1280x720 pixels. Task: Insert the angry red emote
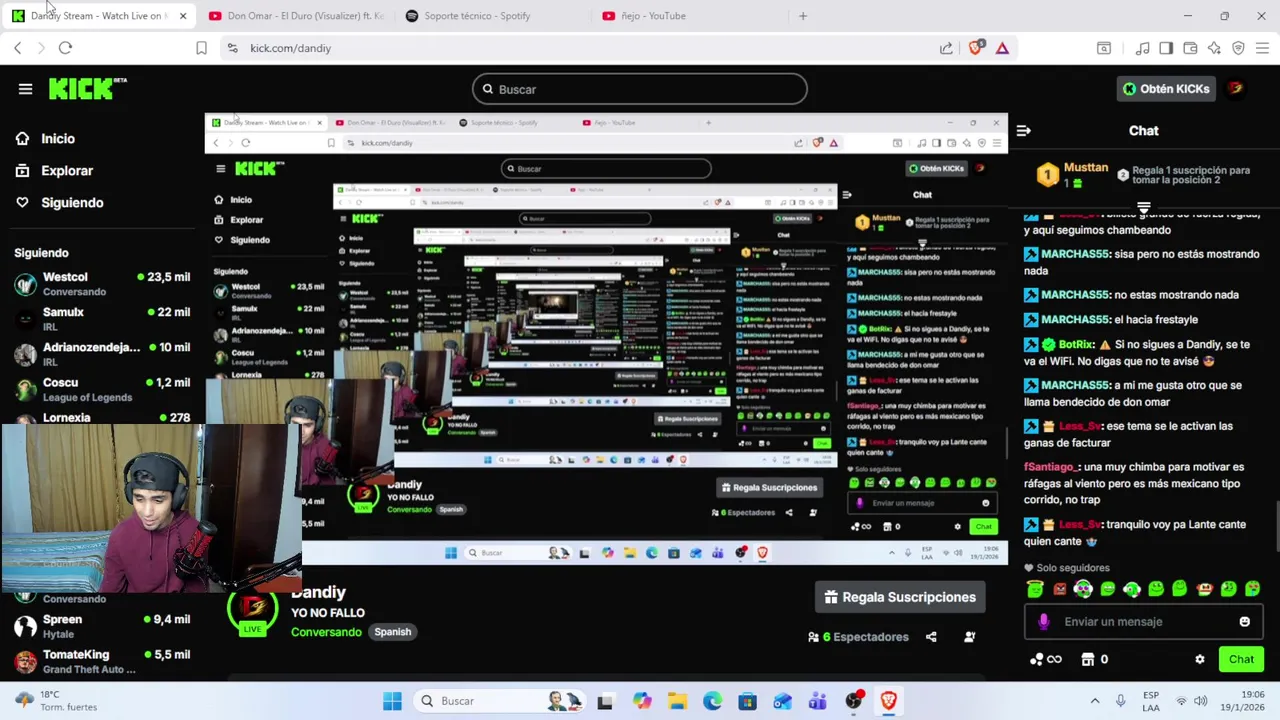(x=1059, y=589)
